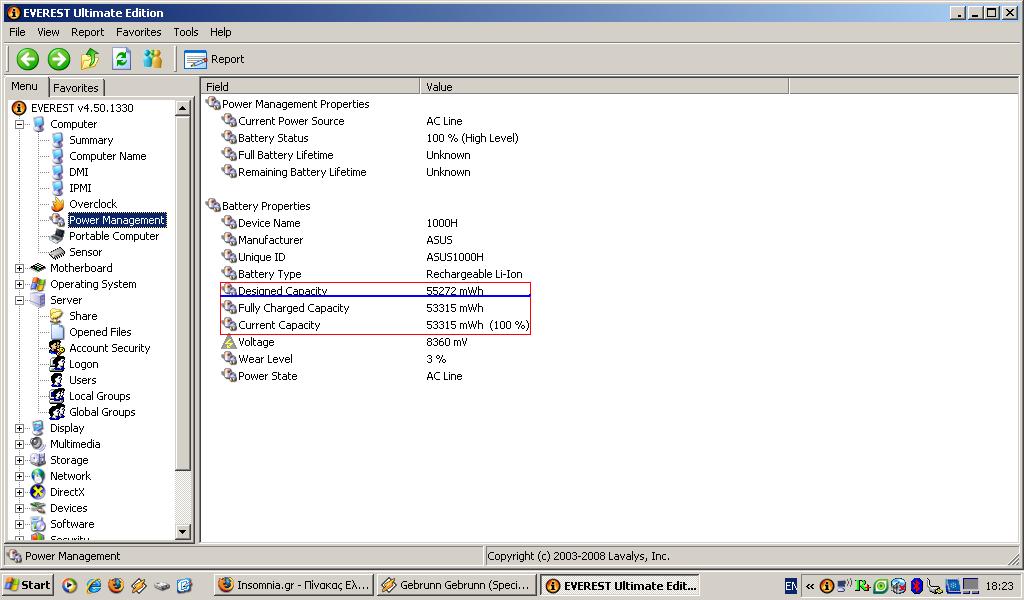The height and width of the screenshot is (600, 1024).
Task: Click the Windows Start button
Action: coord(27,585)
